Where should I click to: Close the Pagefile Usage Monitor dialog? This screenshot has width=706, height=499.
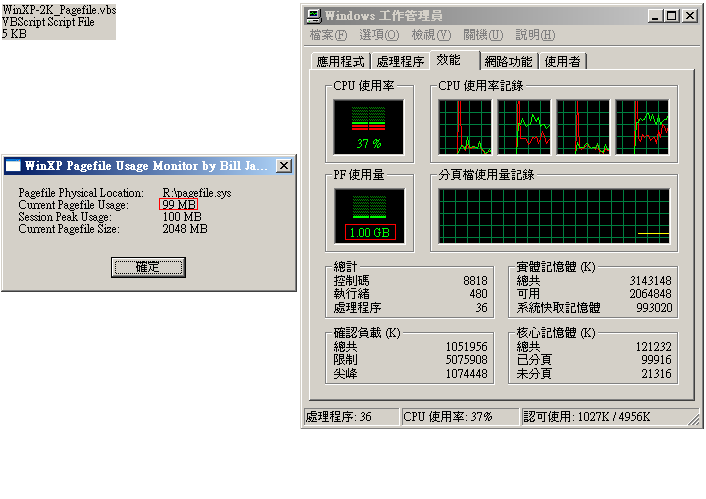click(x=284, y=166)
